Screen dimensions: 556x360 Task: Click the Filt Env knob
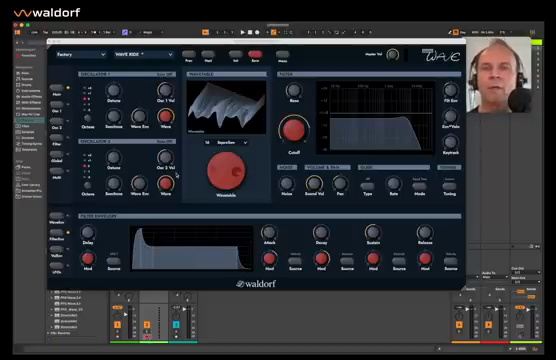[x=451, y=90]
